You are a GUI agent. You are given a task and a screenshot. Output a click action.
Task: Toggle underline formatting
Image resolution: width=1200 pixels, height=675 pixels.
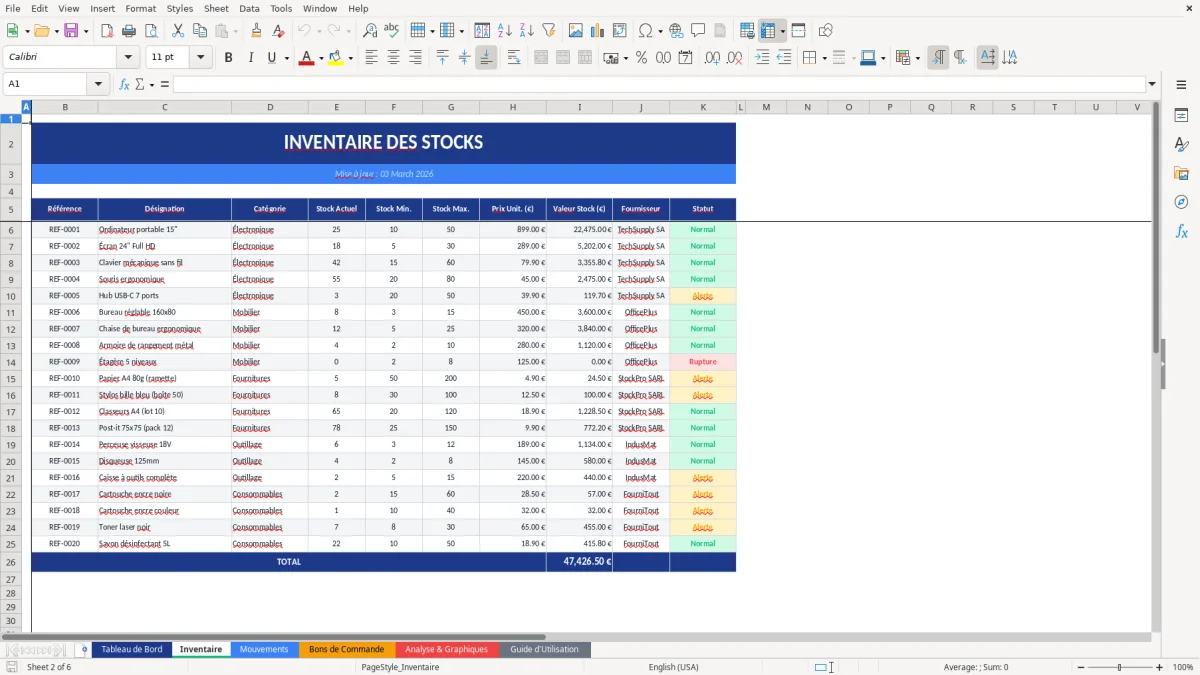tap(270, 57)
